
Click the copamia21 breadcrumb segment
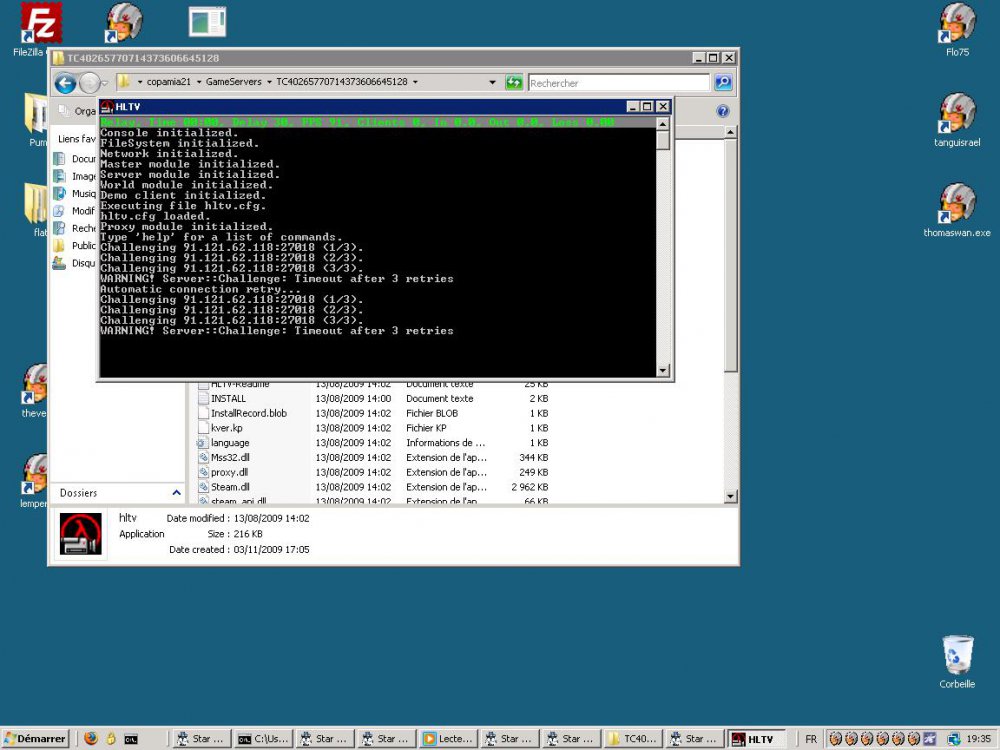click(x=167, y=82)
